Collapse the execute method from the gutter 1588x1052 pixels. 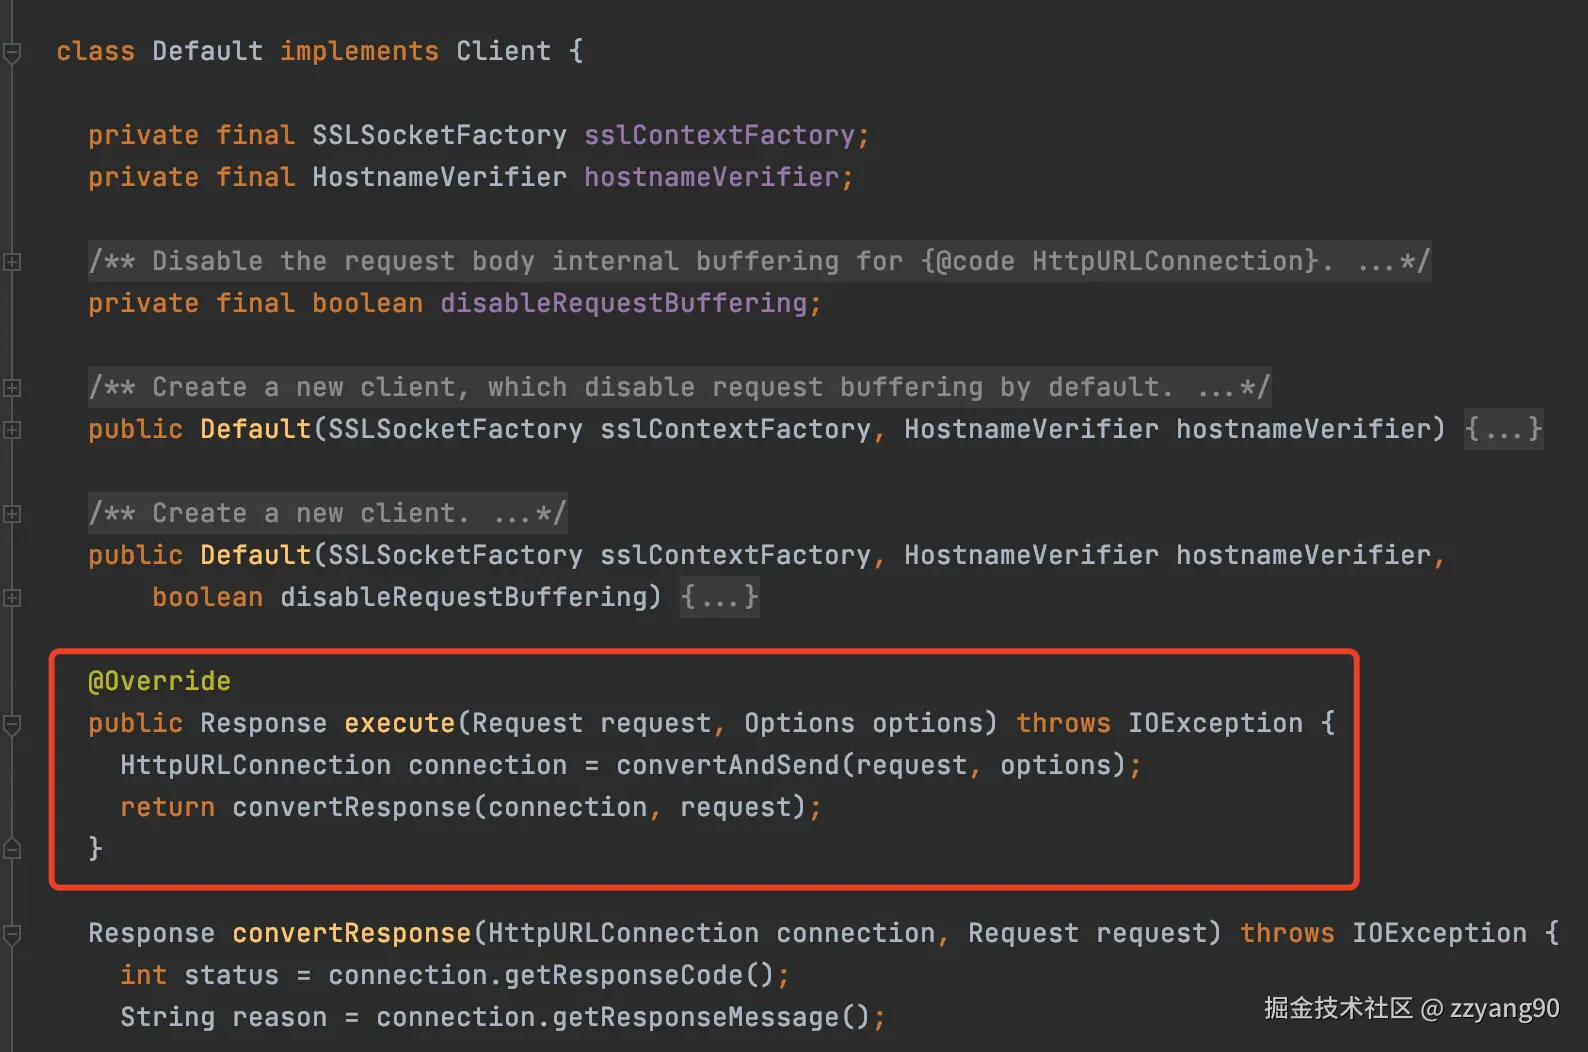coord(12,724)
